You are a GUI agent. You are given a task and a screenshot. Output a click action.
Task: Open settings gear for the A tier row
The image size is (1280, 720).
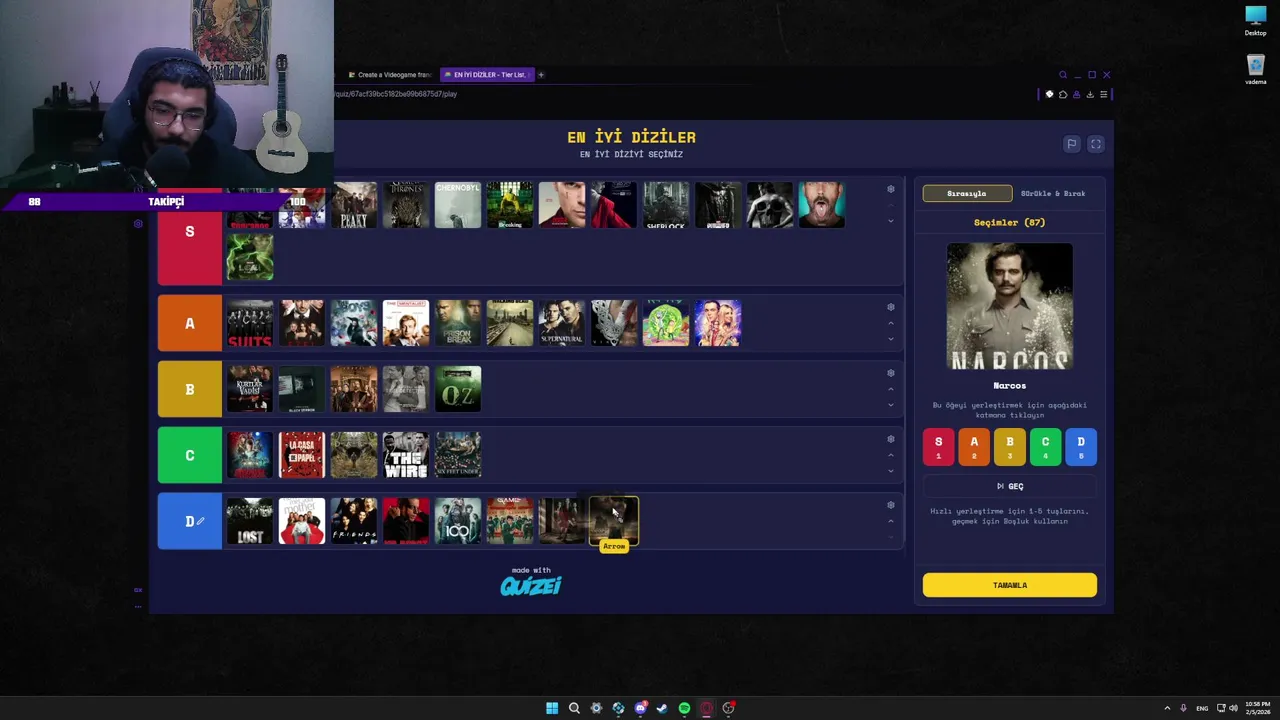(891, 307)
